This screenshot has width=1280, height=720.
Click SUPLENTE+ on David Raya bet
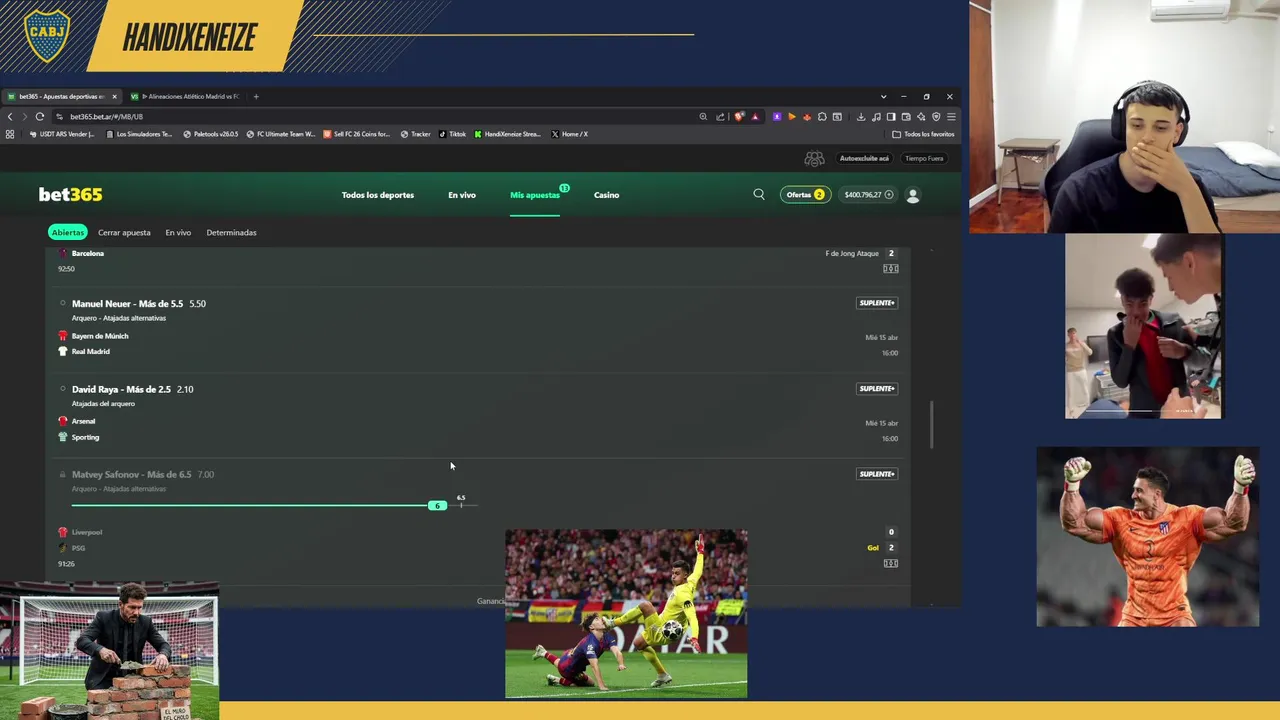tap(877, 388)
